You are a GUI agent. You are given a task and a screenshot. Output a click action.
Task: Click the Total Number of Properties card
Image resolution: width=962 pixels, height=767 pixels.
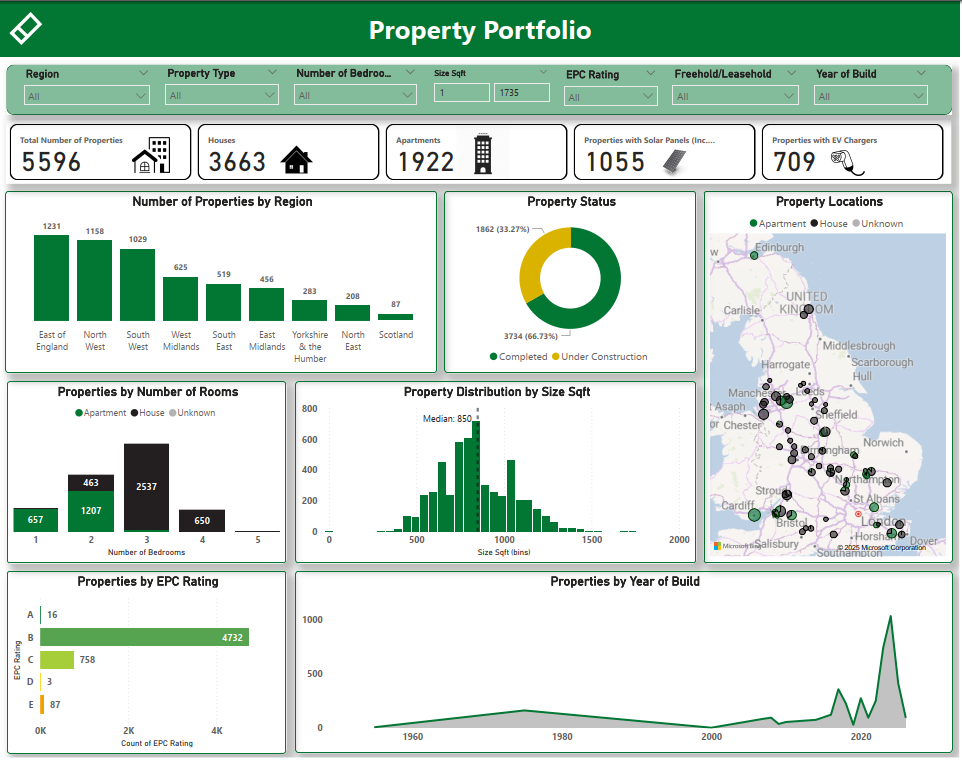coord(100,152)
